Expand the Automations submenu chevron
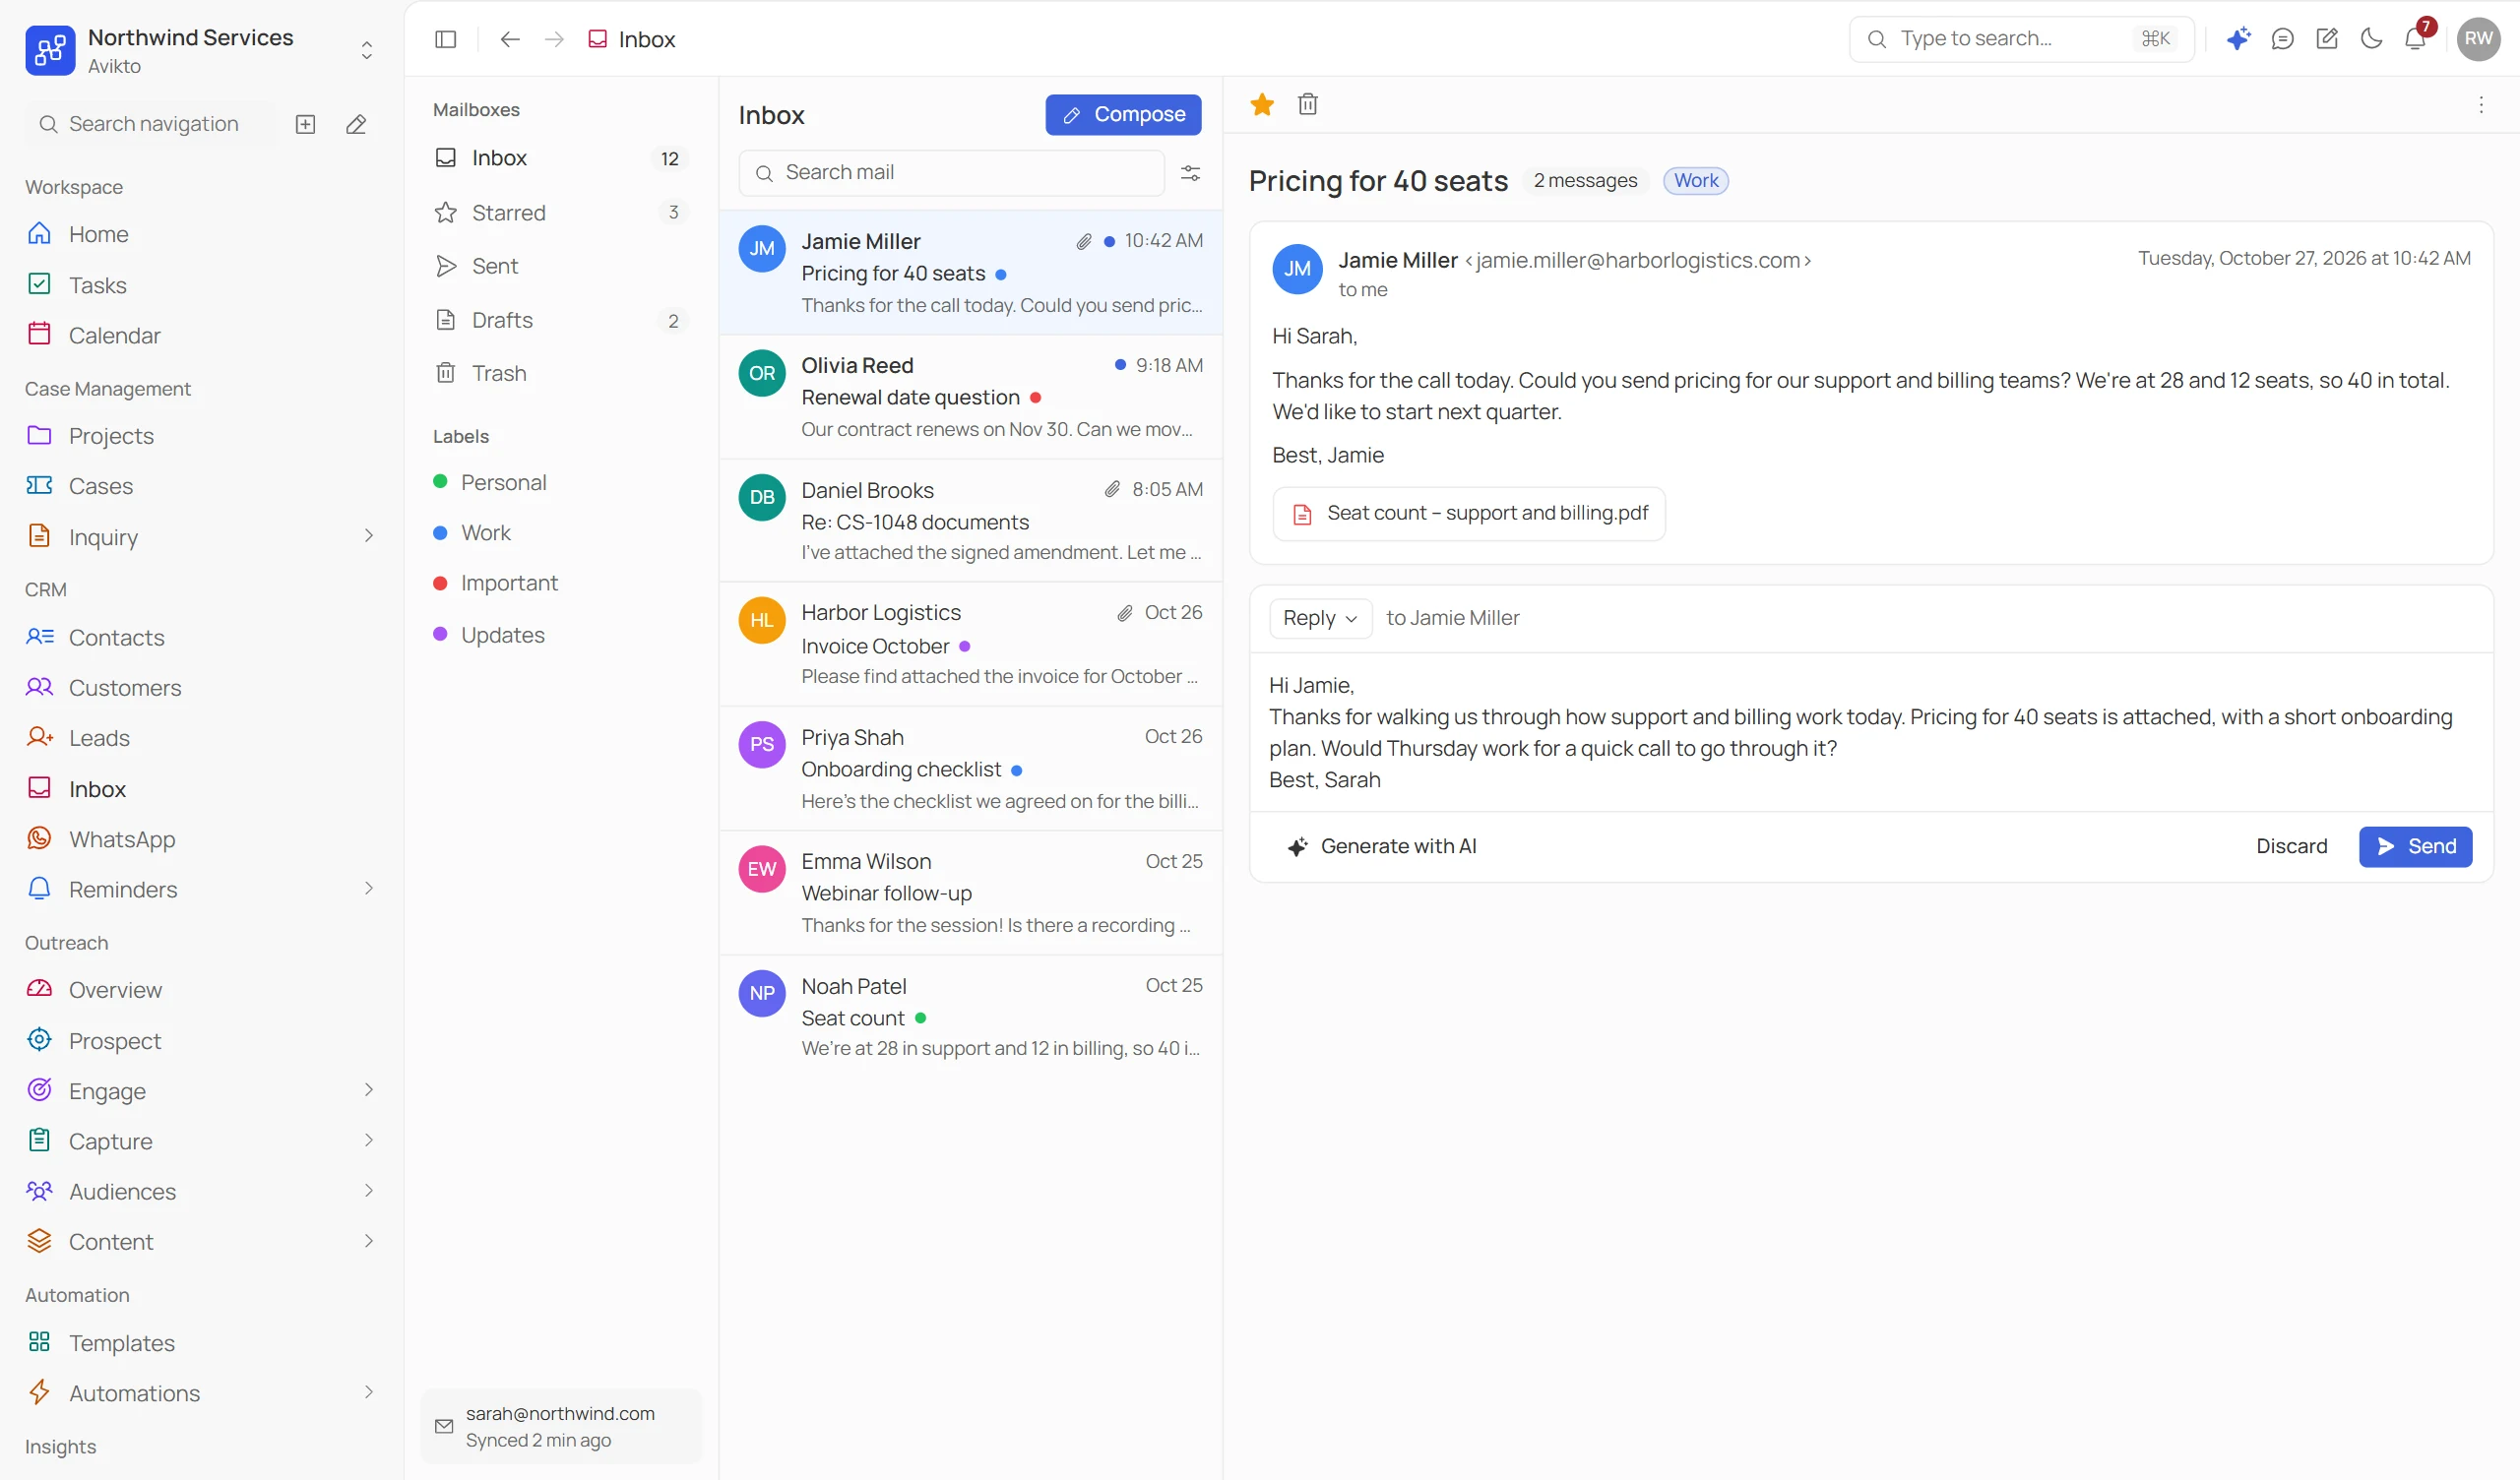This screenshot has width=2520, height=1480. point(369,1392)
